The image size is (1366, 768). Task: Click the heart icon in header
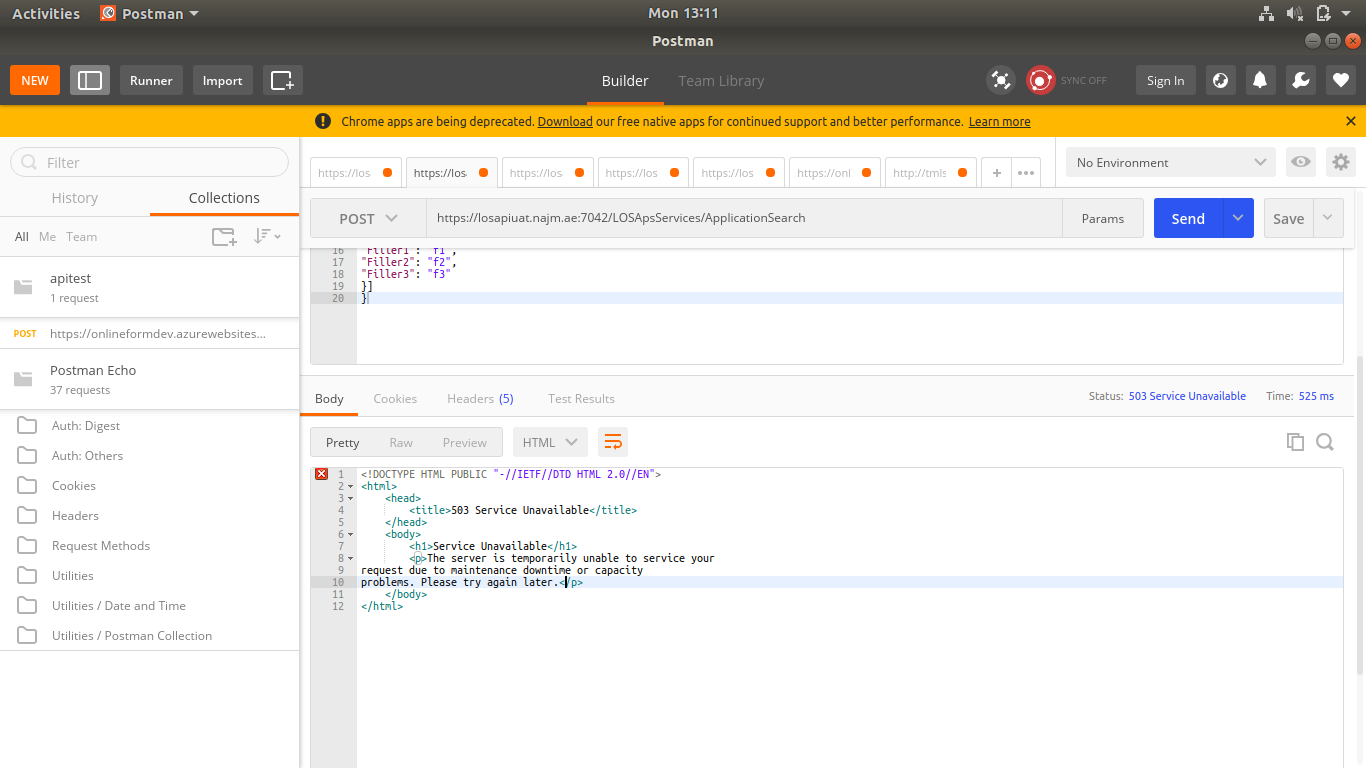[x=1341, y=80]
